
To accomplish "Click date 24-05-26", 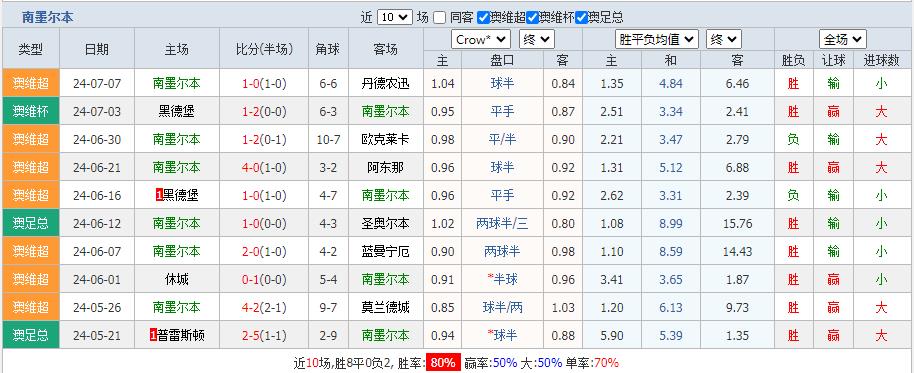I will point(97,307).
